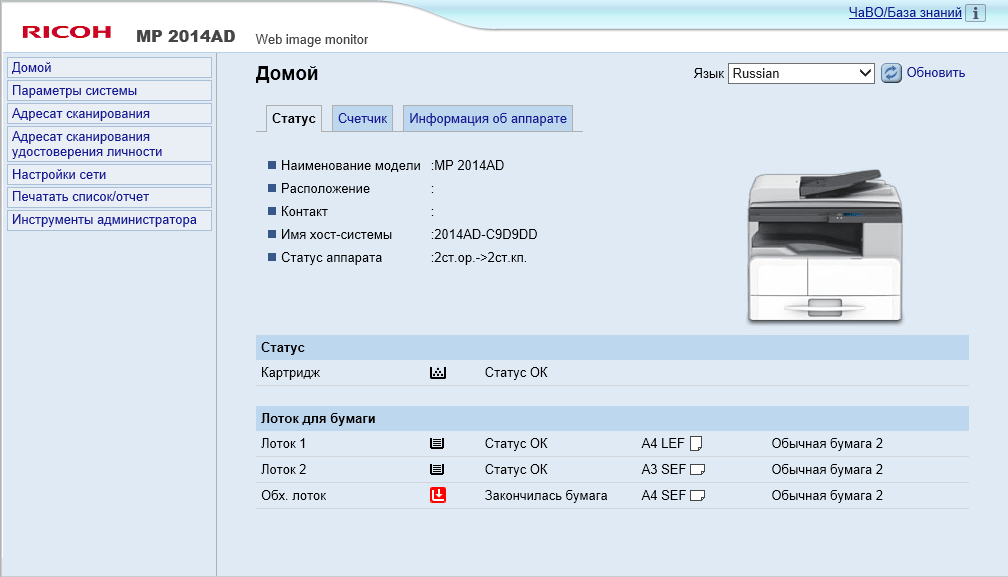Viewport: 1008px width, 577px height.
Task: Click the MP 2014AD printer image
Action: (x=825, y=245)
